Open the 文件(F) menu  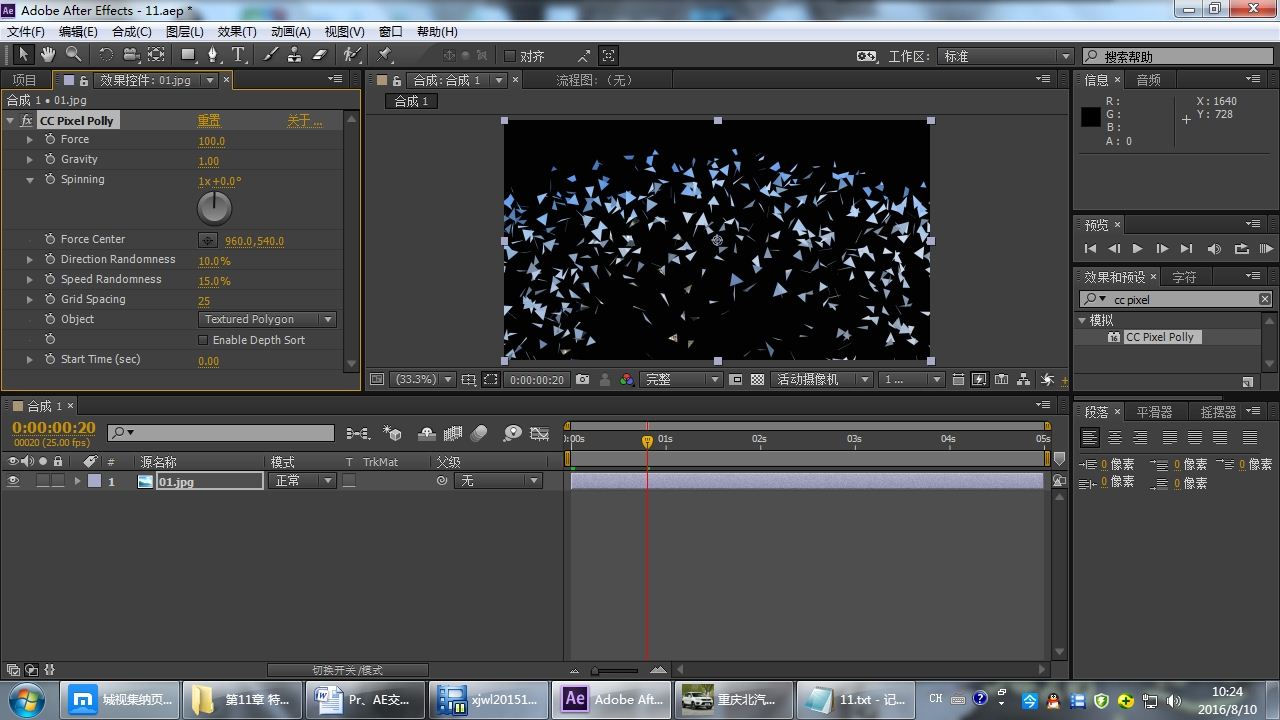[26, 32]
